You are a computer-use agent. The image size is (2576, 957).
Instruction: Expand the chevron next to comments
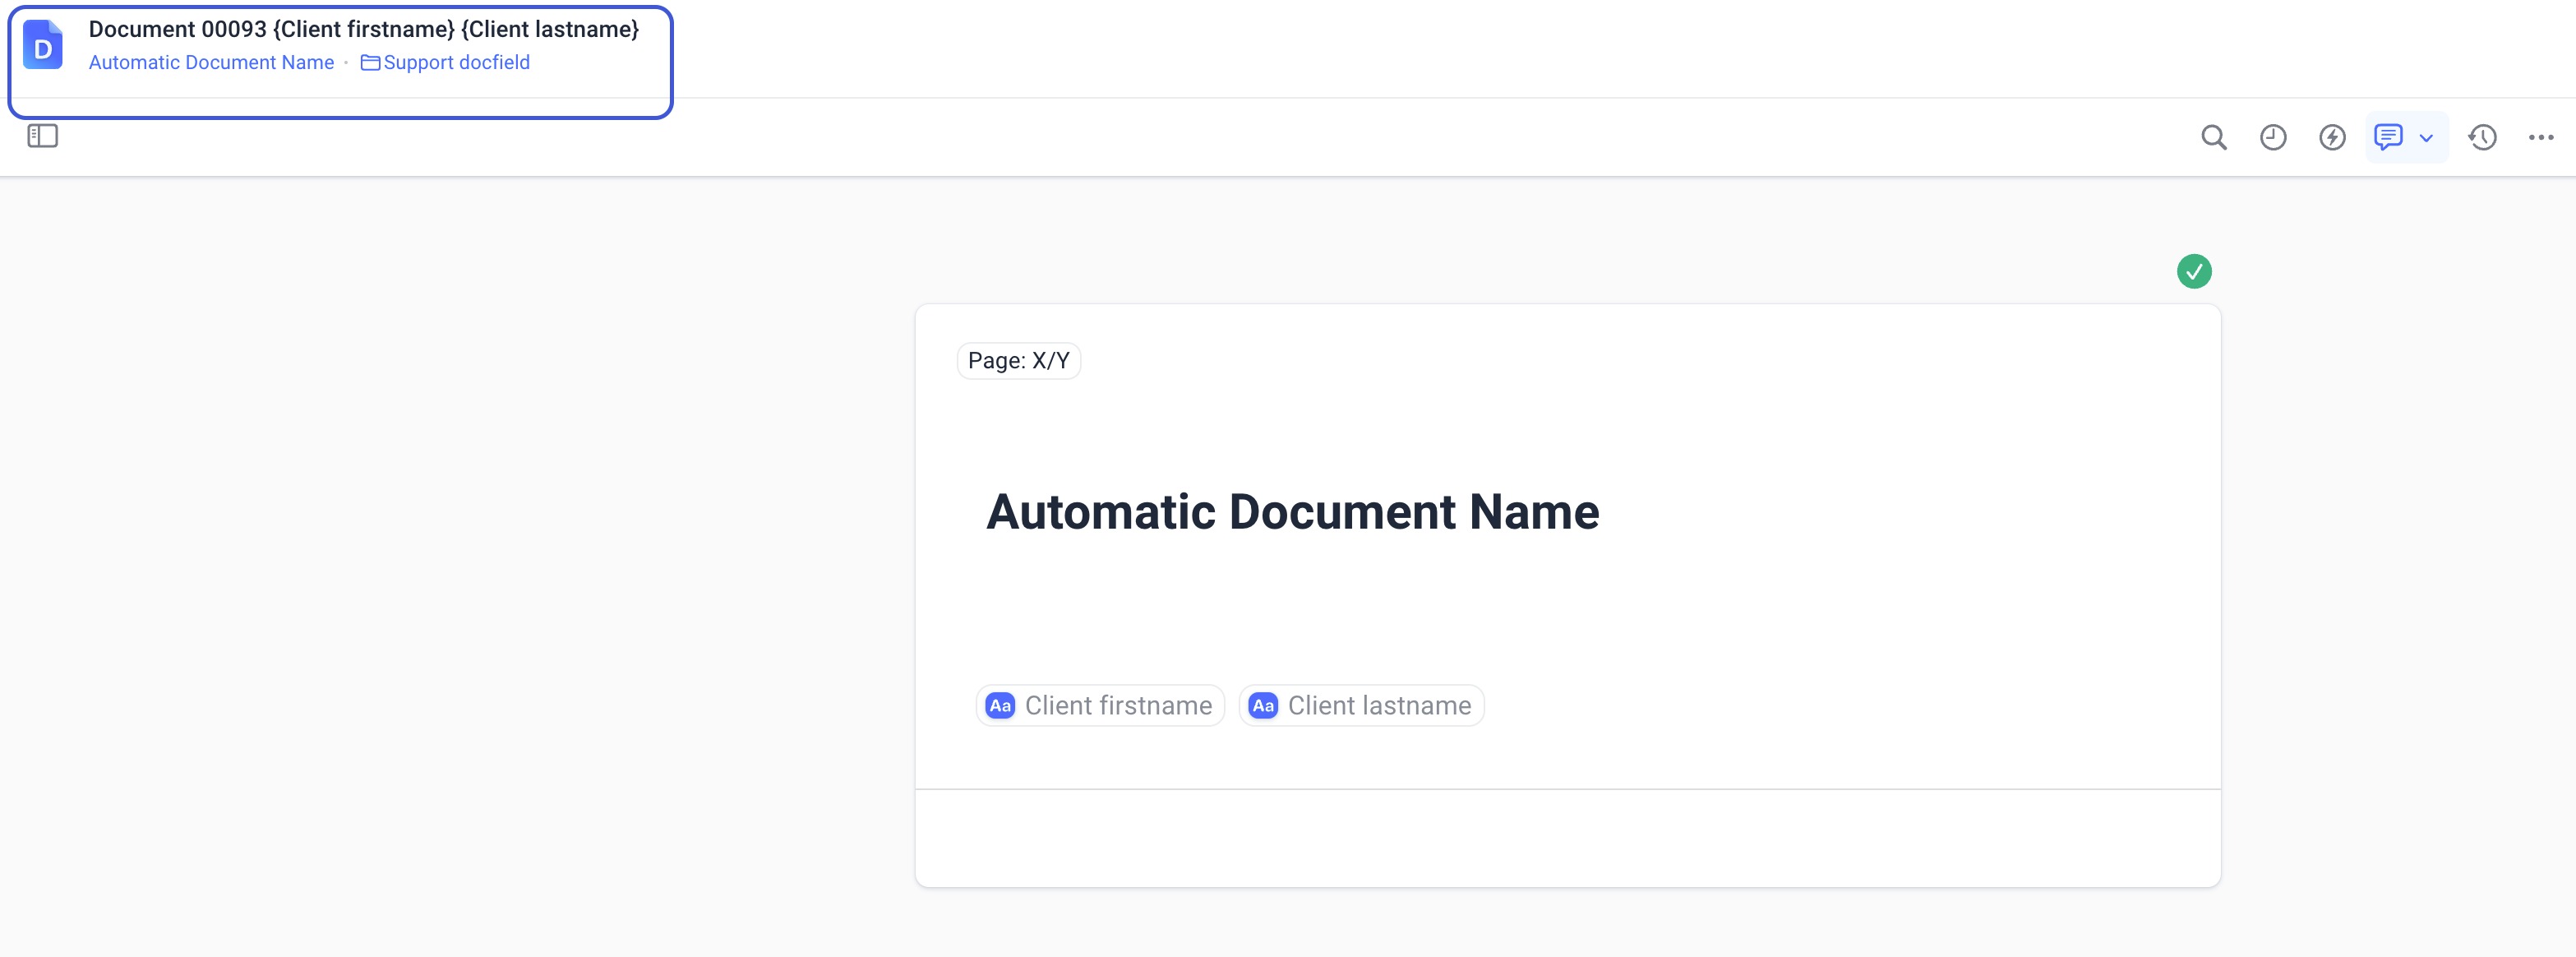point(2425,138)
